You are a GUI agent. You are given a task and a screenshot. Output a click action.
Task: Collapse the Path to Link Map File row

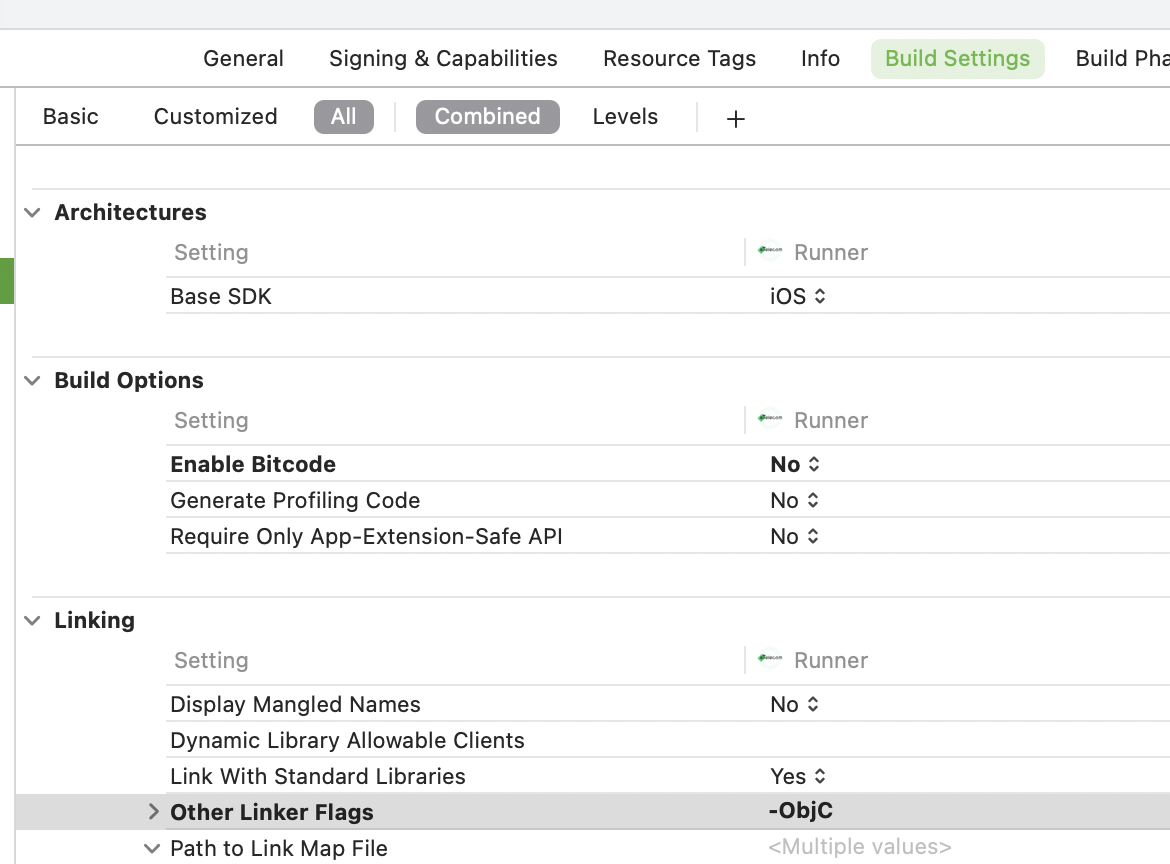pyautogui.click(x=152, y=848)
